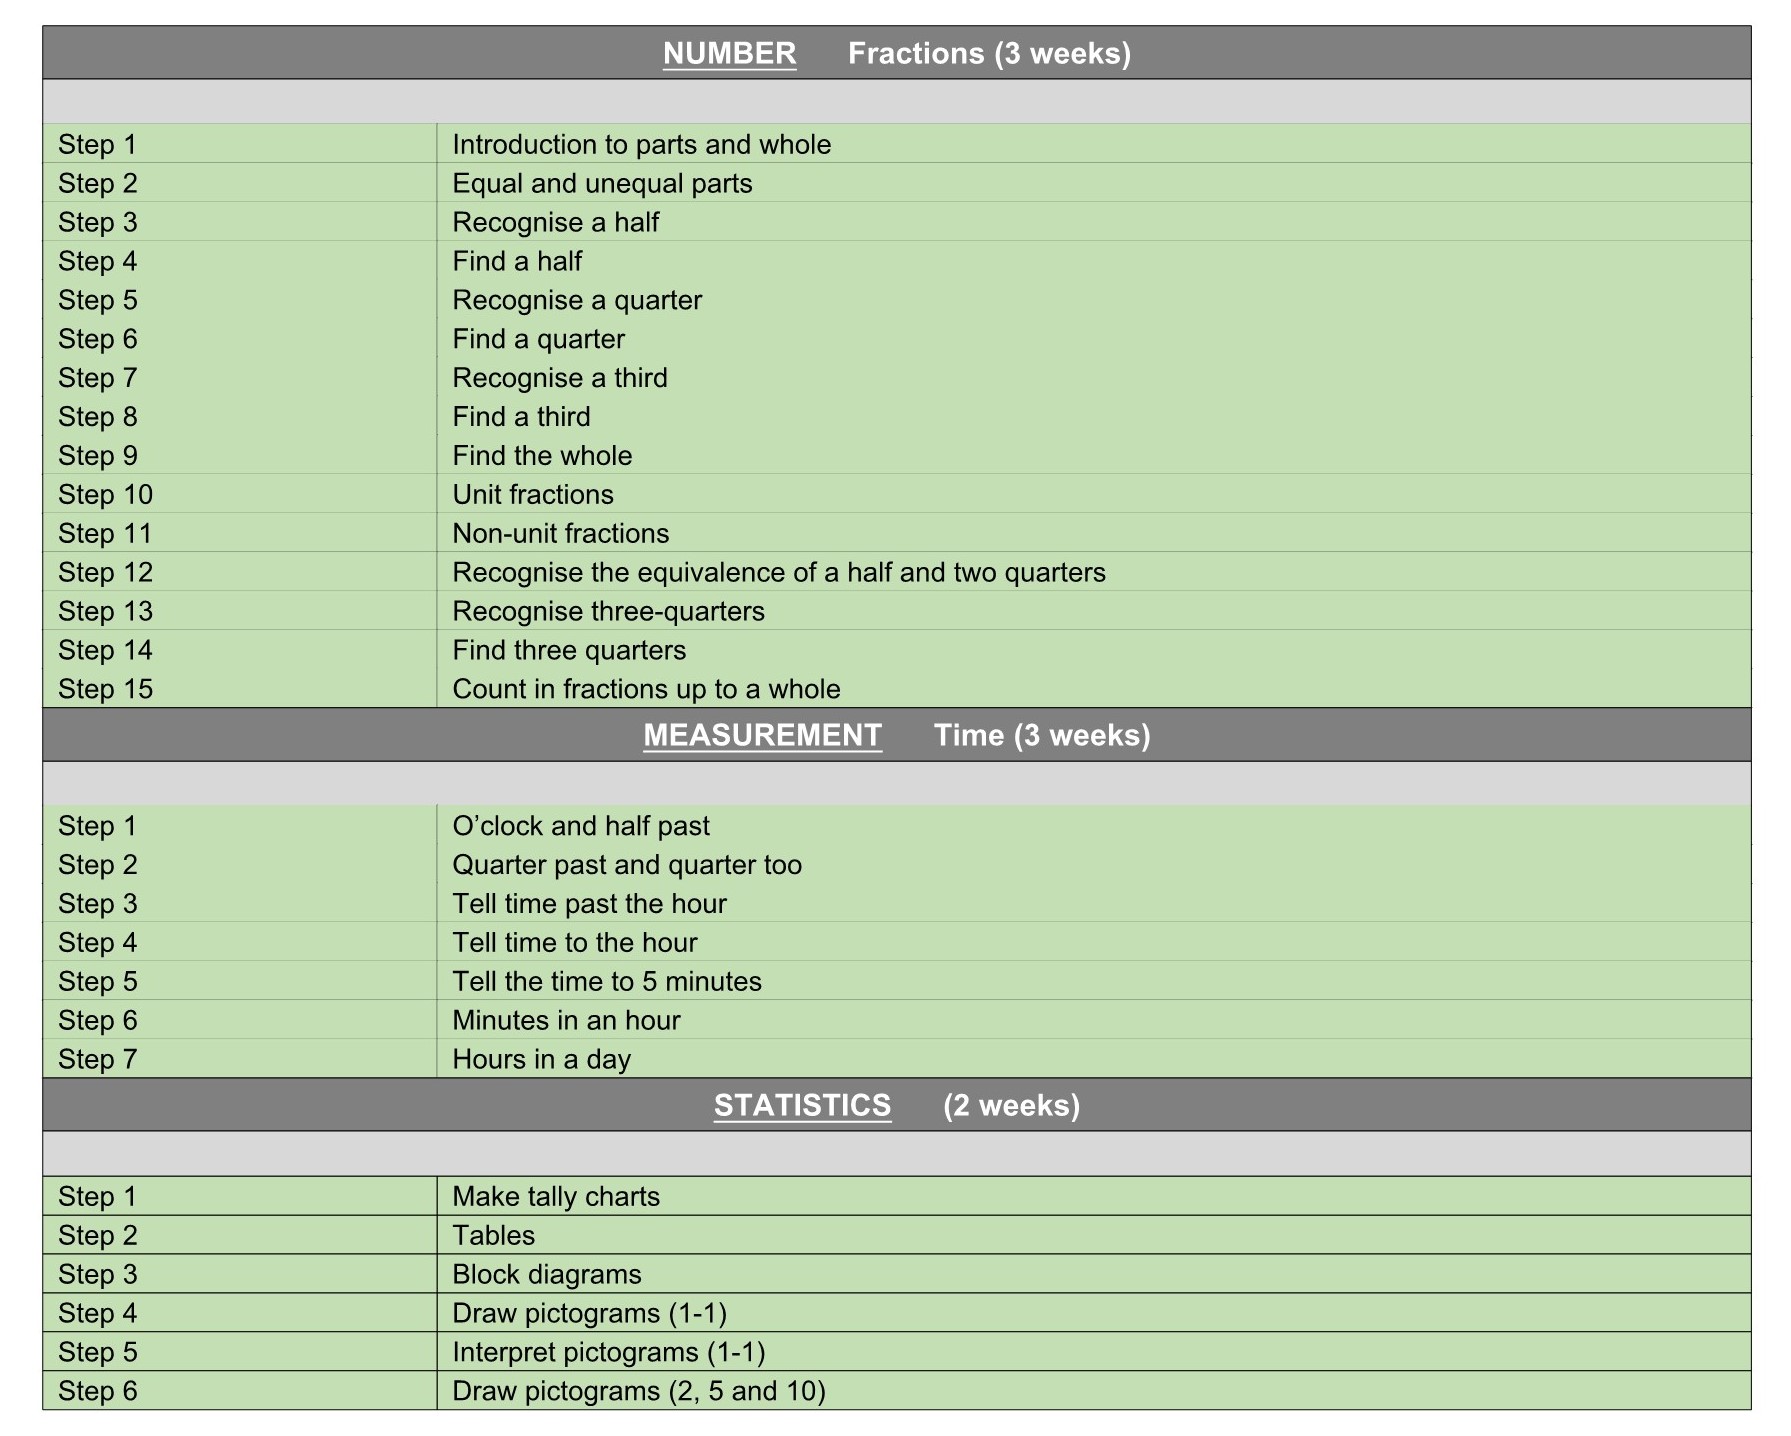Screen dimensions: 1791x1436
Task: Click the 'Equal and unequal parts' row
Action: coord(602,184)
